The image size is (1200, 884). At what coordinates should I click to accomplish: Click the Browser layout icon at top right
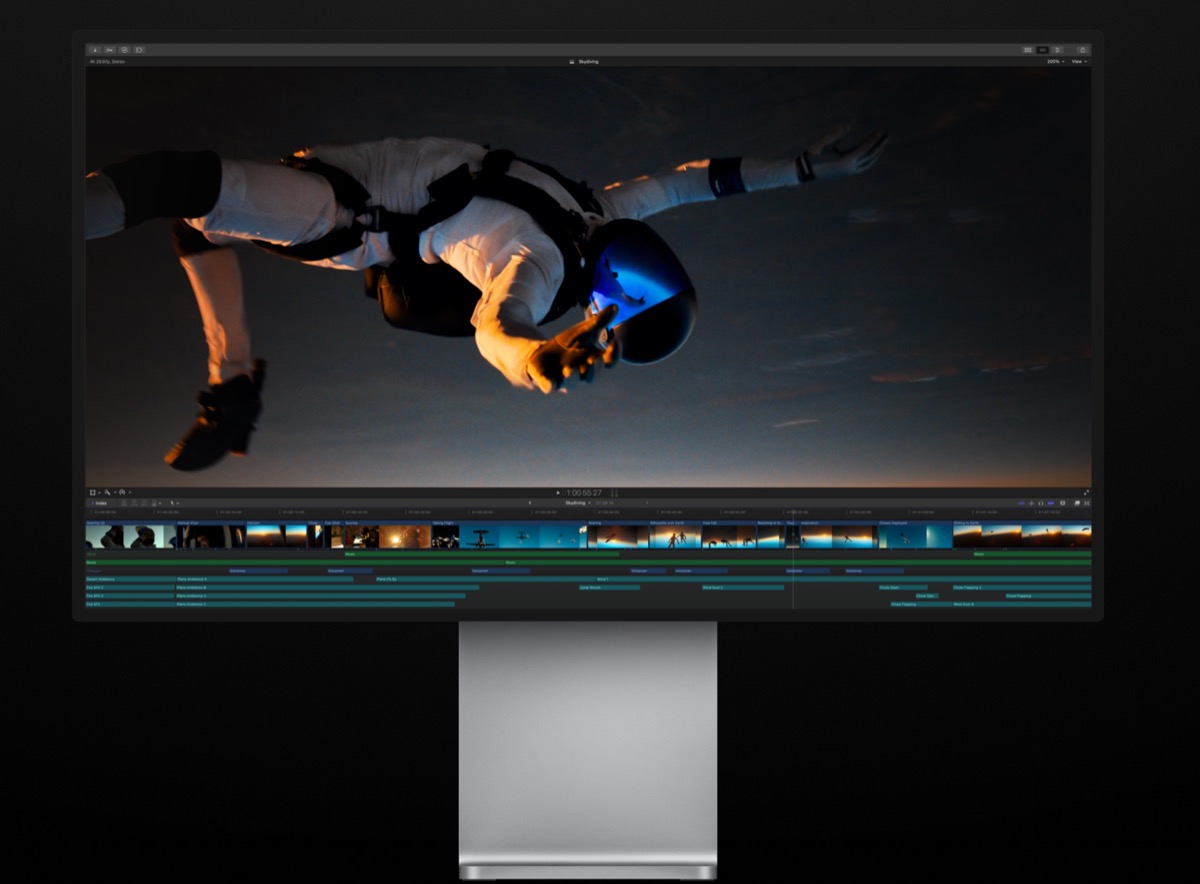1027,49
